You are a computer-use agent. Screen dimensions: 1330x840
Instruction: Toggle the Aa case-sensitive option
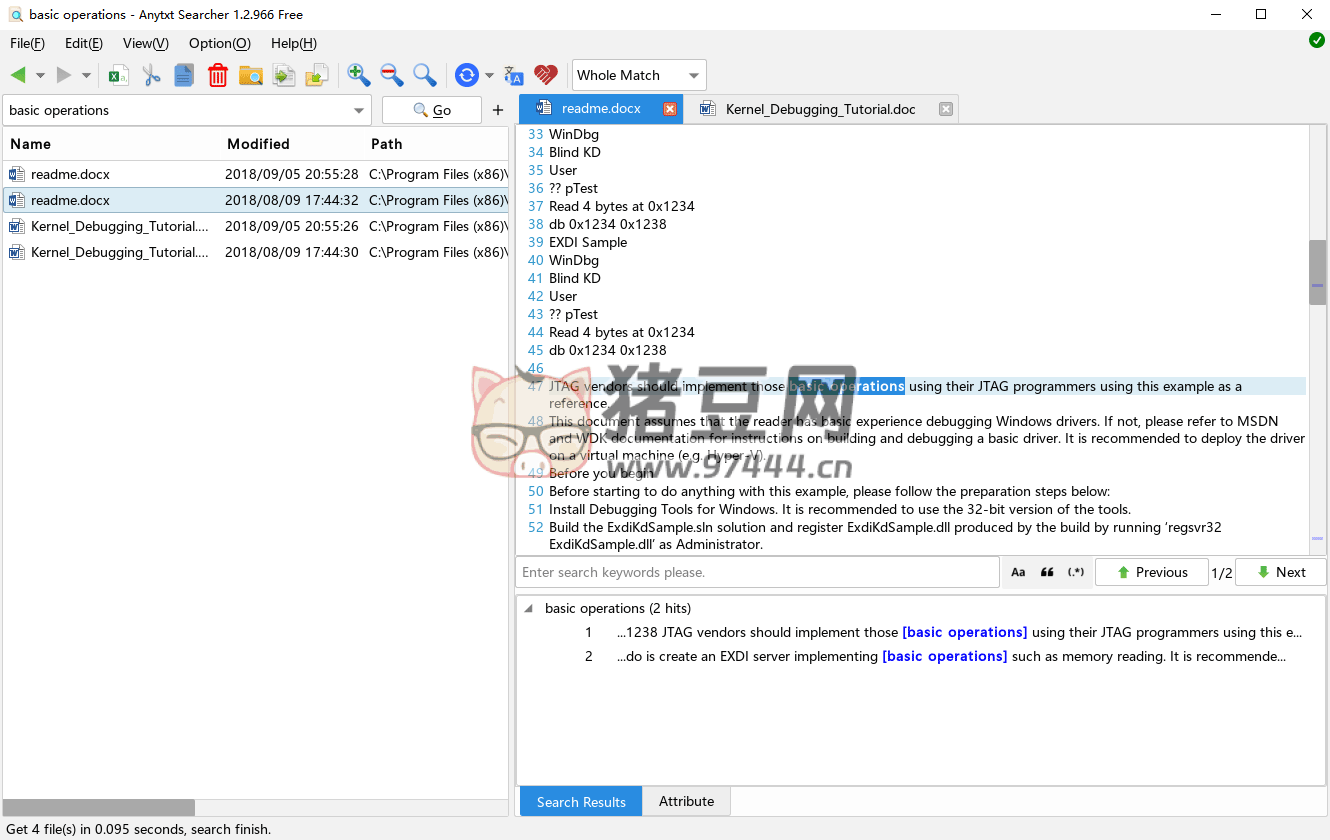pyautogui.click(x=1018, y=572)
